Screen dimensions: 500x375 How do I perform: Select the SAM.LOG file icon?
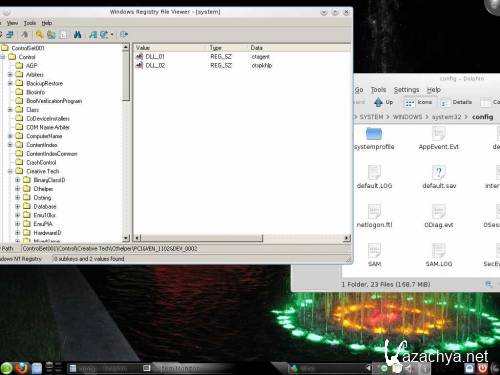439,251
